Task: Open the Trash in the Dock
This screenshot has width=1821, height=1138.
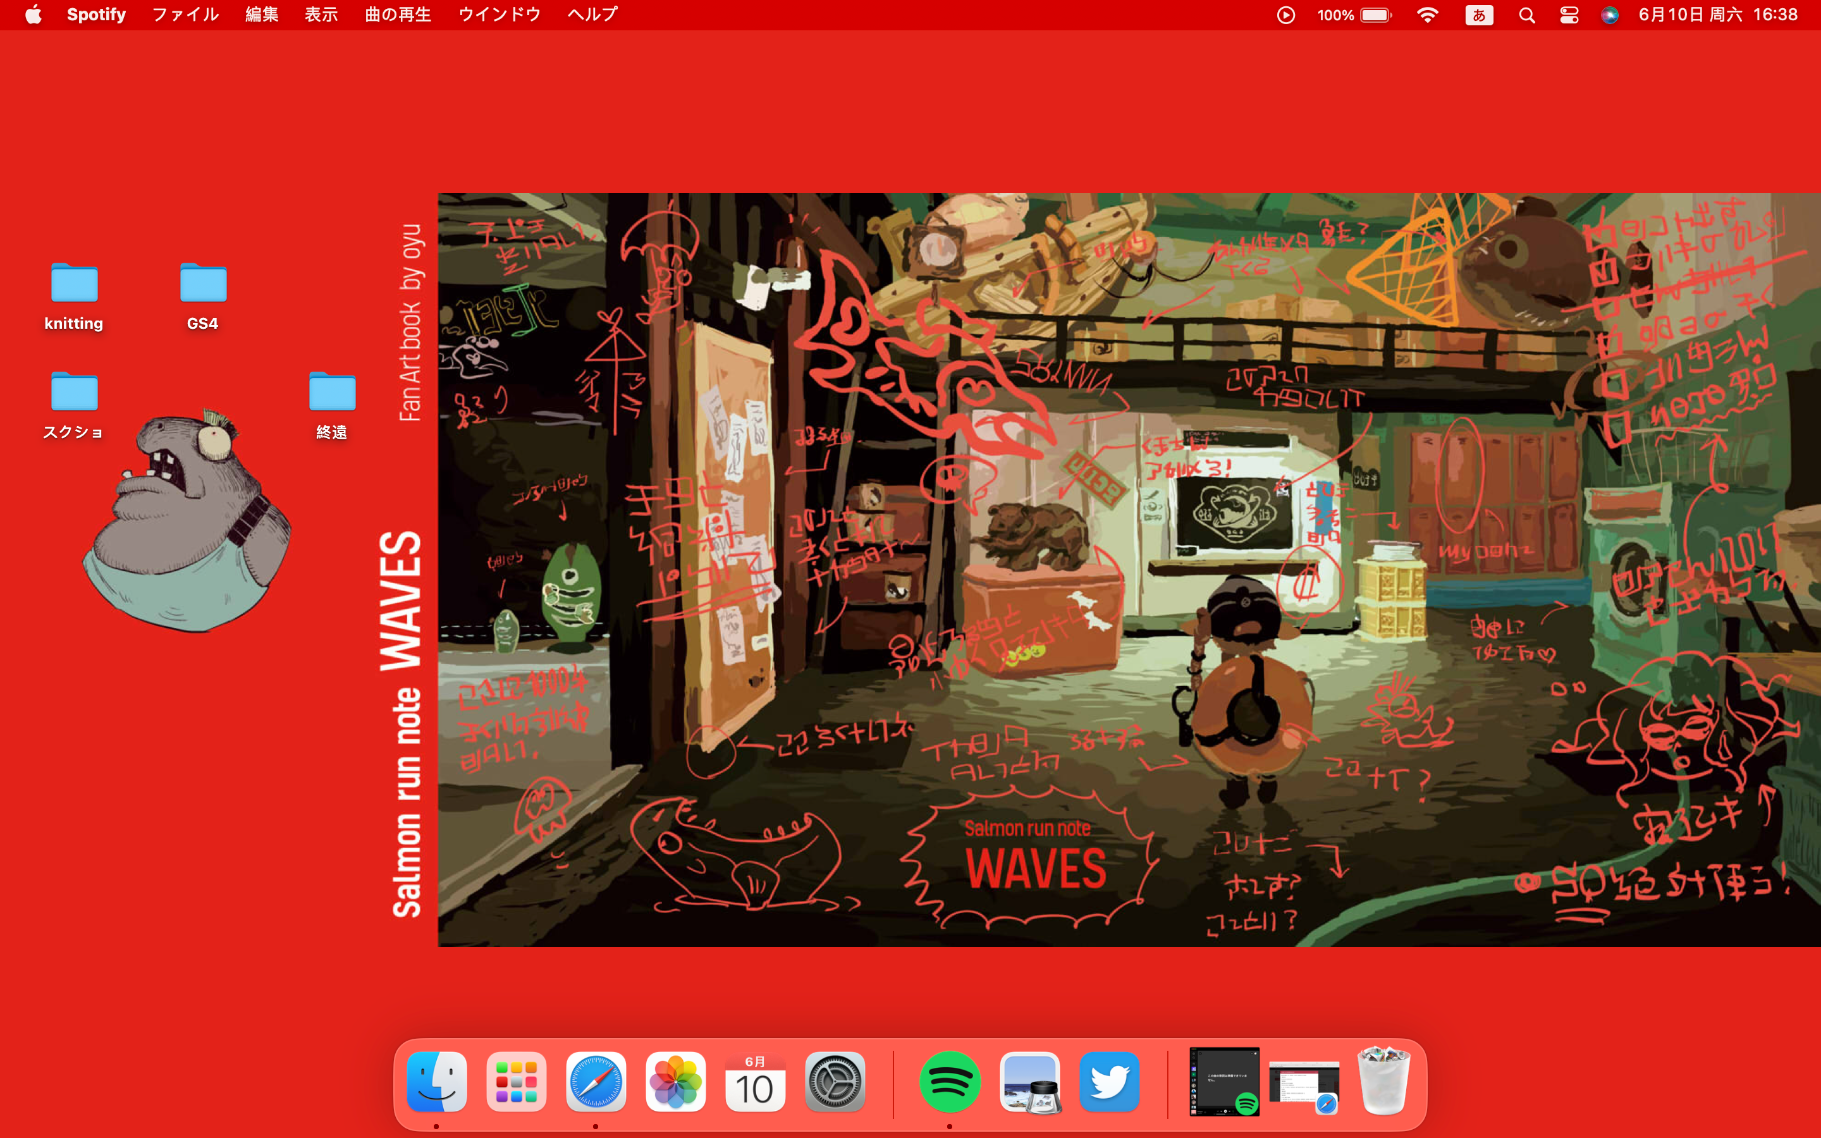Action: tap(1384, 1081)
